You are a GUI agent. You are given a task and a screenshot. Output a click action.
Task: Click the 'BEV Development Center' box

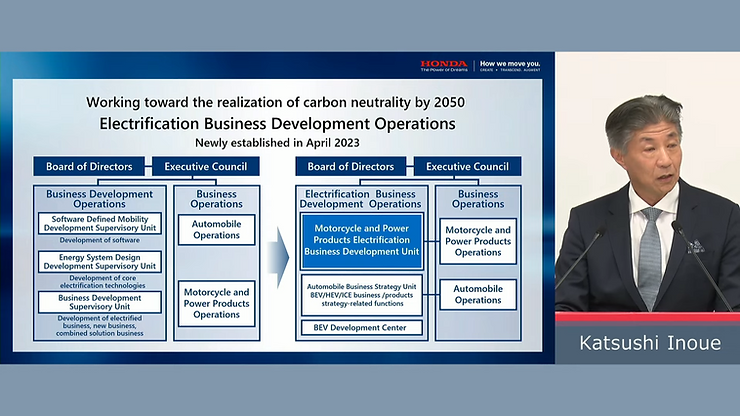362,328
